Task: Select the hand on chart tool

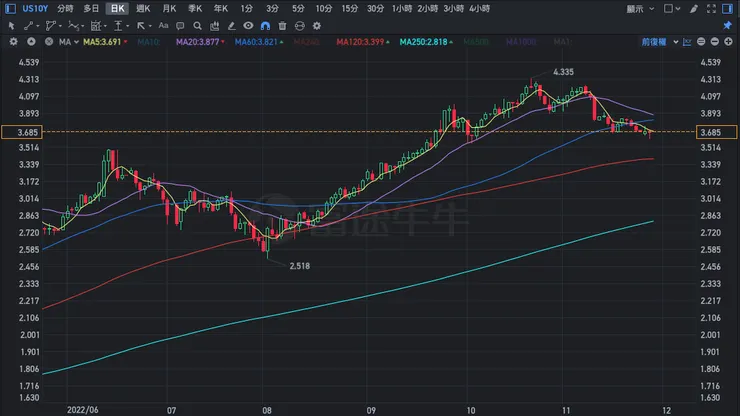Action: pos(214,26)
